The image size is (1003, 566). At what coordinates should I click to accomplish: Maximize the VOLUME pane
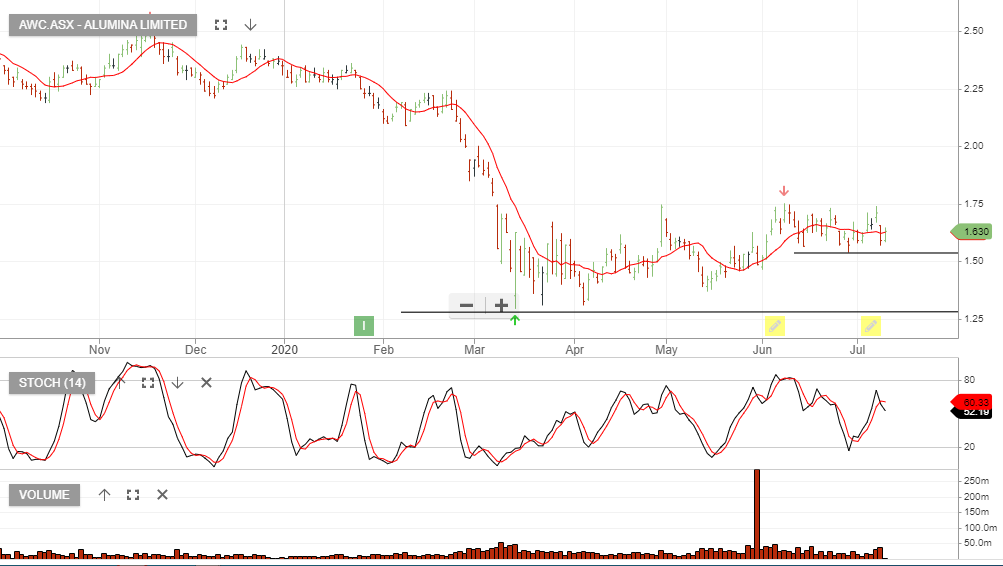[x=133, y=494]
